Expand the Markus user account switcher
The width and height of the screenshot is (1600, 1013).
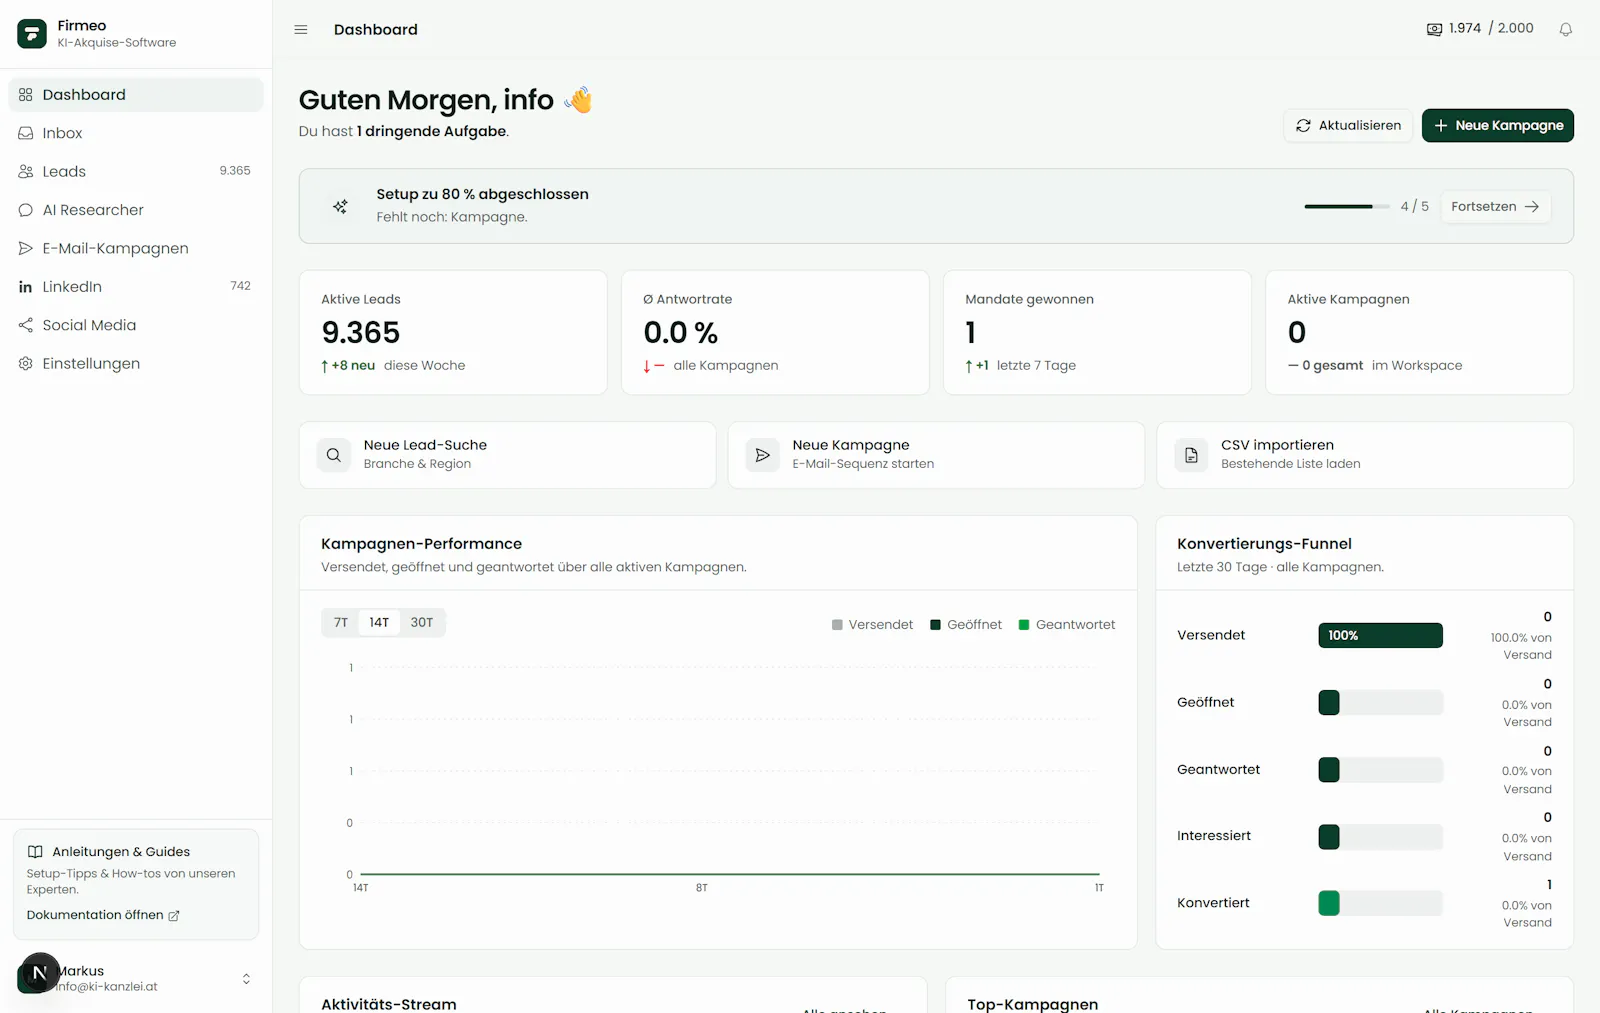(246, 979)
